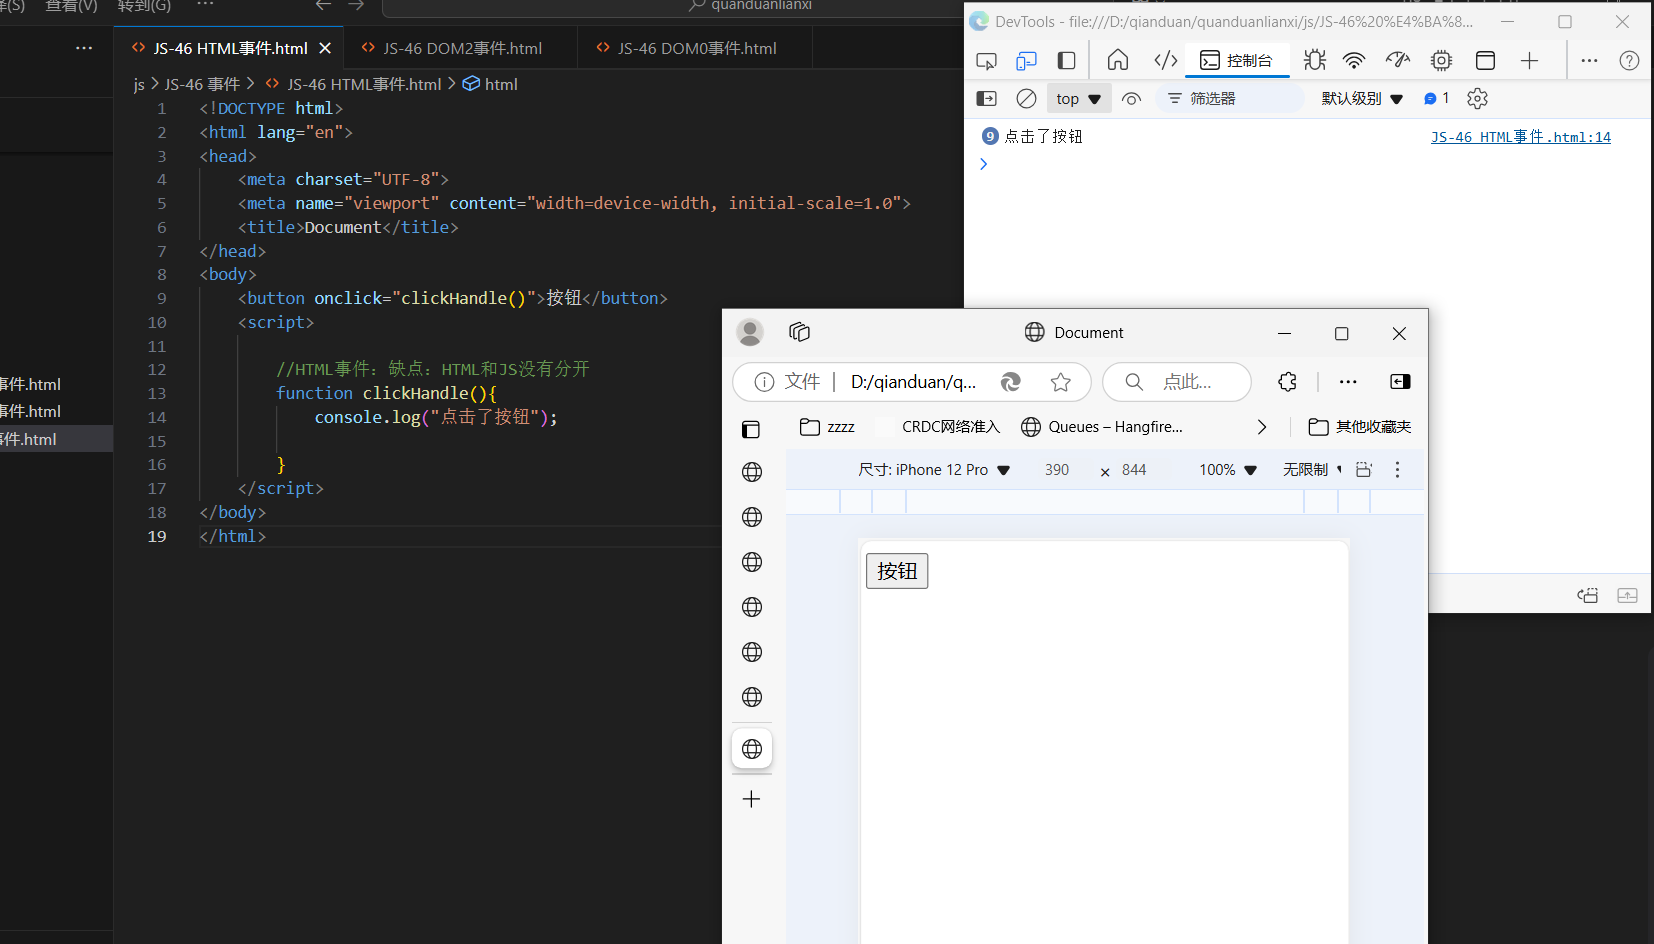Open the browser extensions puzzle icon
The image size is (1654, 944).
click(1287, 382)
